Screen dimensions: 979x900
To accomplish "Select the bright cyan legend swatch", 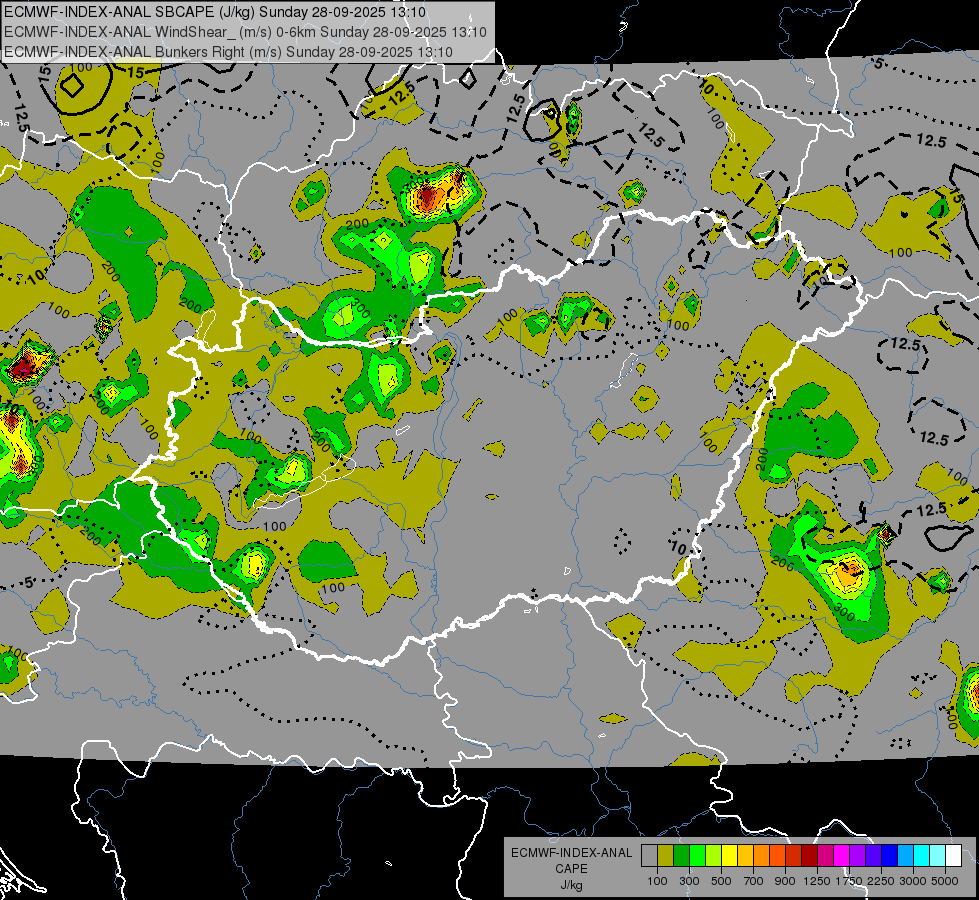I will tap(922, 856).
